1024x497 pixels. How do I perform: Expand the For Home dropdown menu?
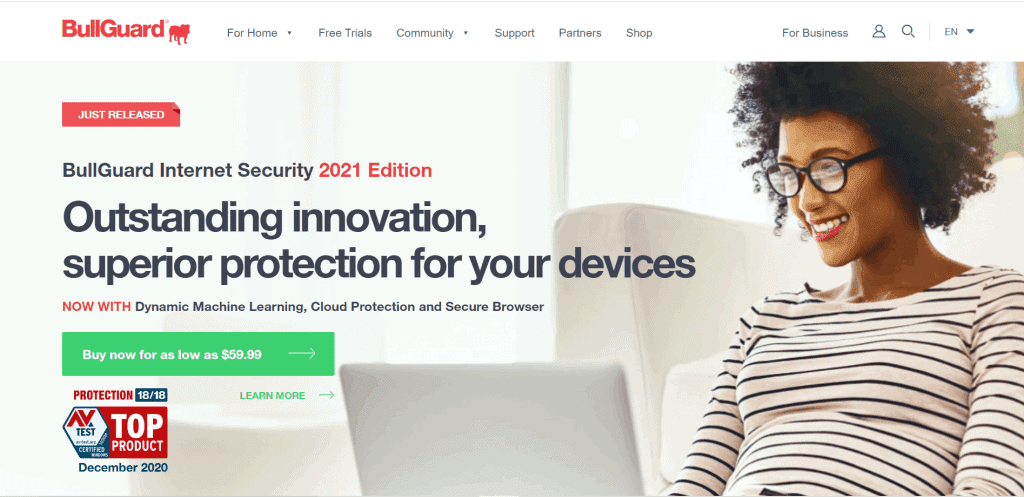point(259,33)
